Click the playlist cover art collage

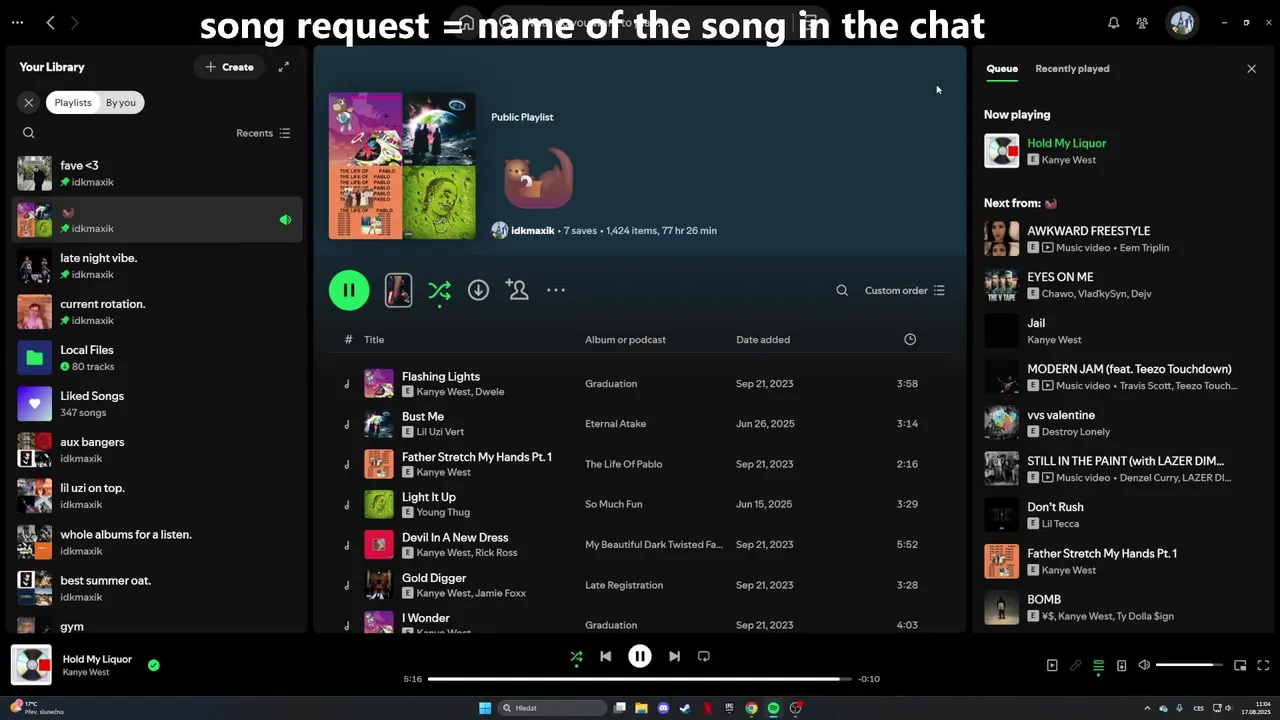tap(402, 166)
